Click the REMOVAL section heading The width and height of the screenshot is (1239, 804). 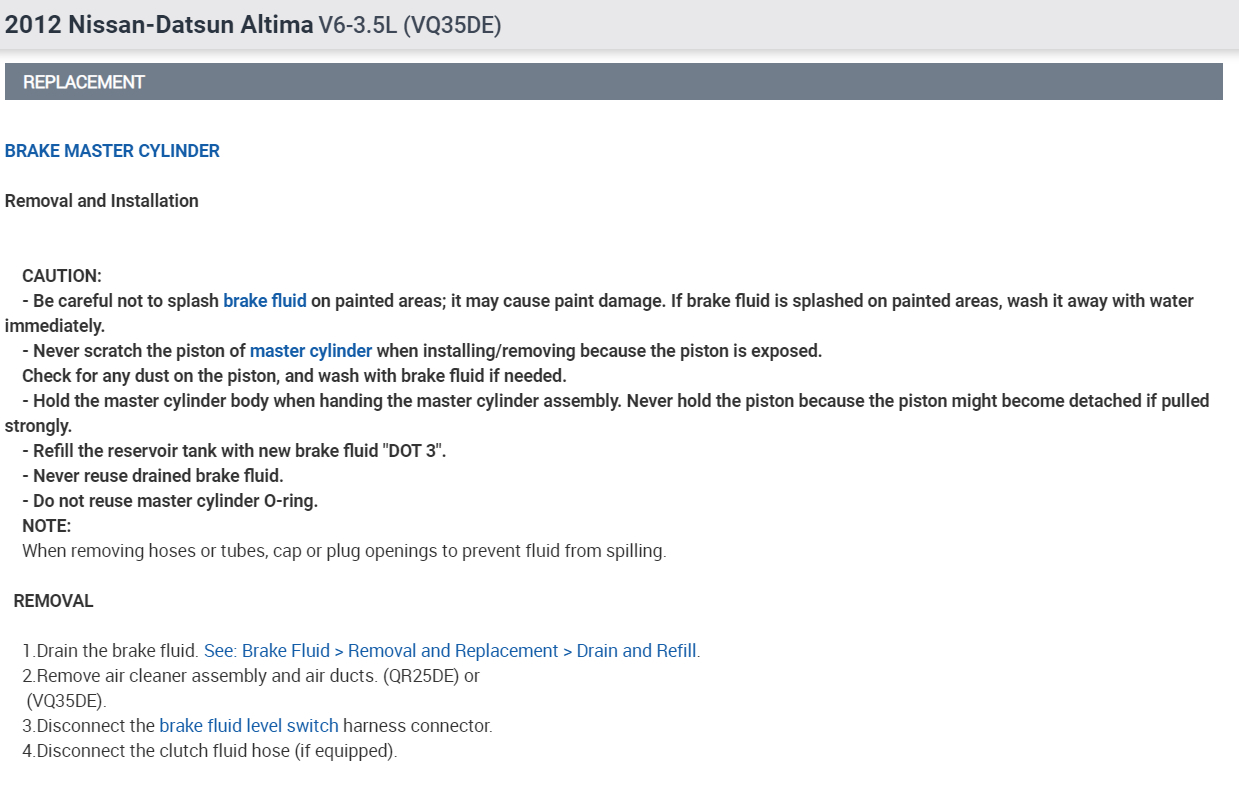point(53,601)
